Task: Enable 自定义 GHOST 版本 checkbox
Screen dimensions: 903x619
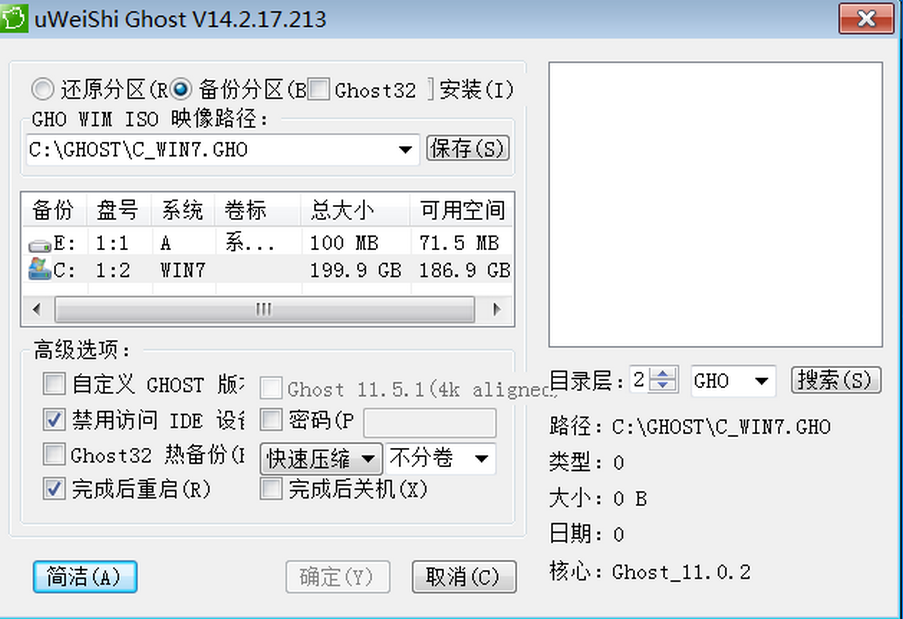Action: 54,383
